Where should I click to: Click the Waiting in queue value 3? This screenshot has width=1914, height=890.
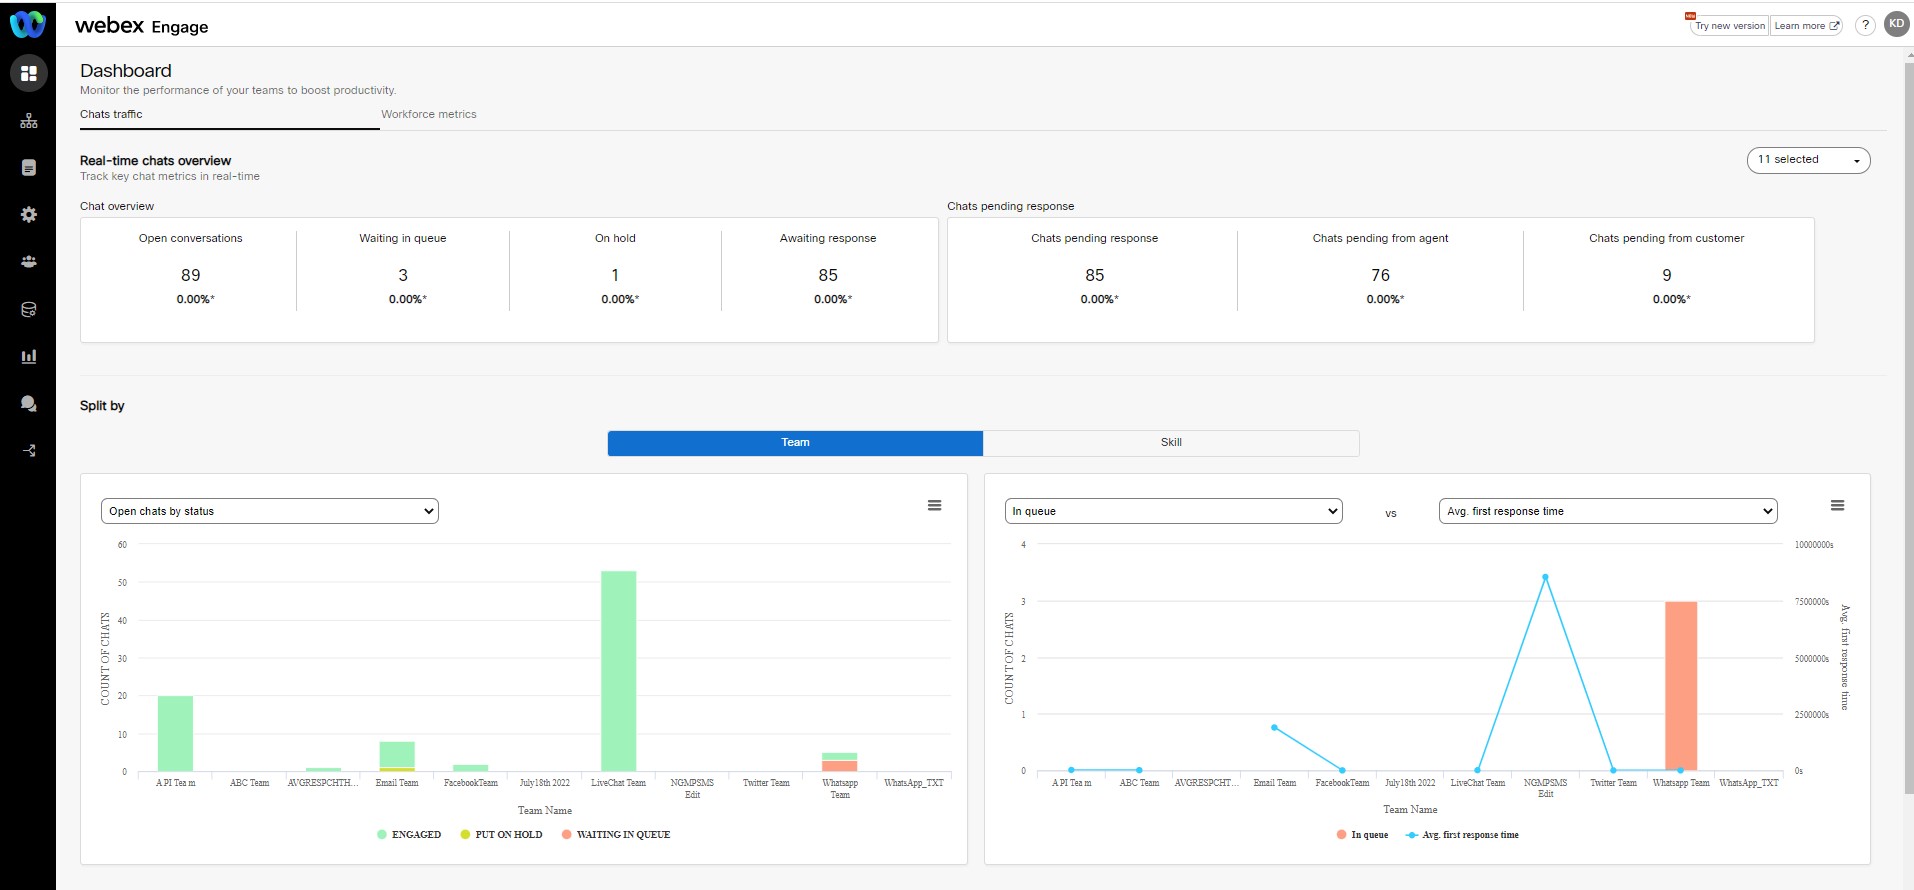tap(403, 275)
